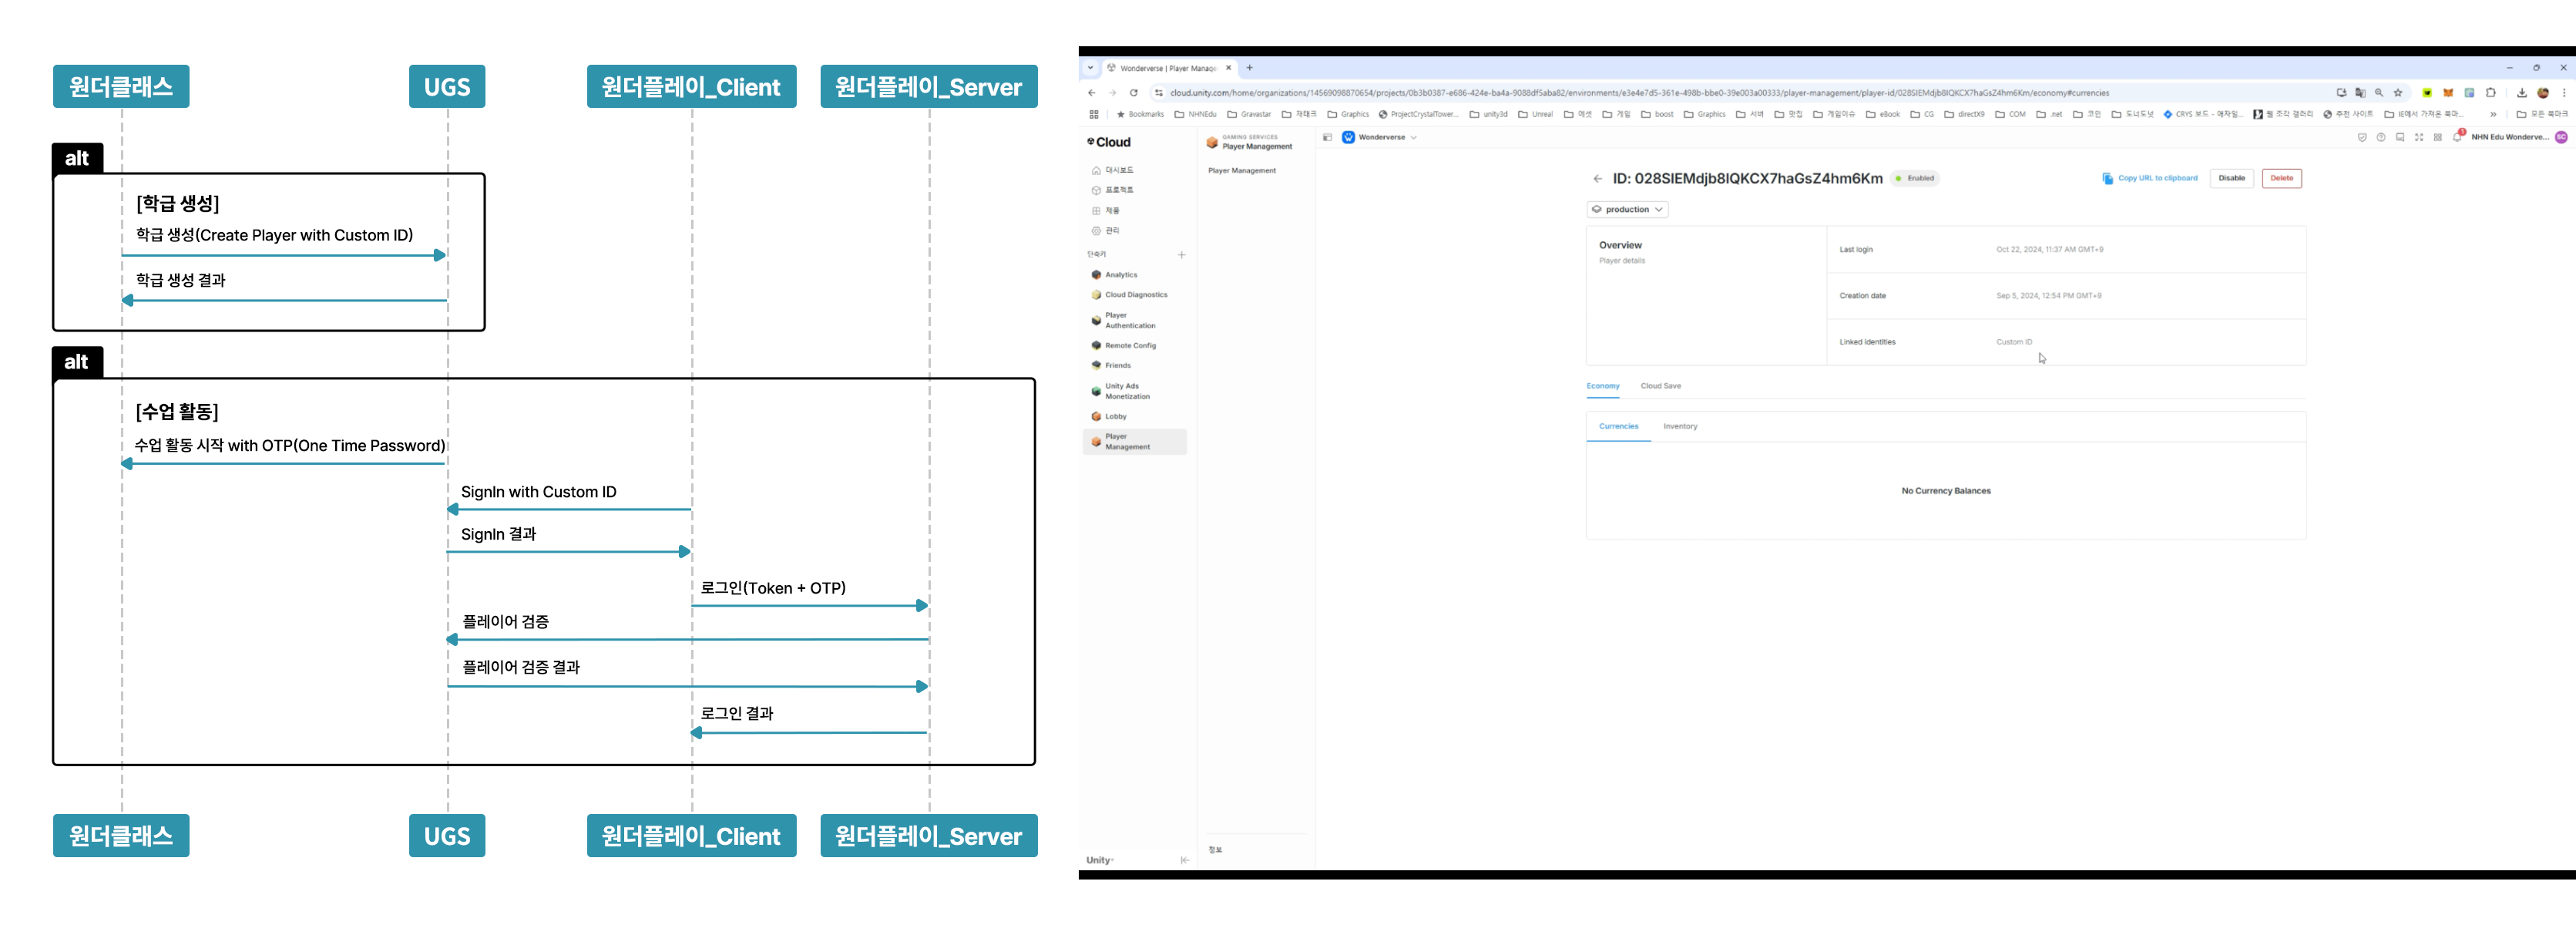Viewport: 2576px width, 925px height.
Task: Click the zoom magnifier in address bar
Action: pos(2379,93)
